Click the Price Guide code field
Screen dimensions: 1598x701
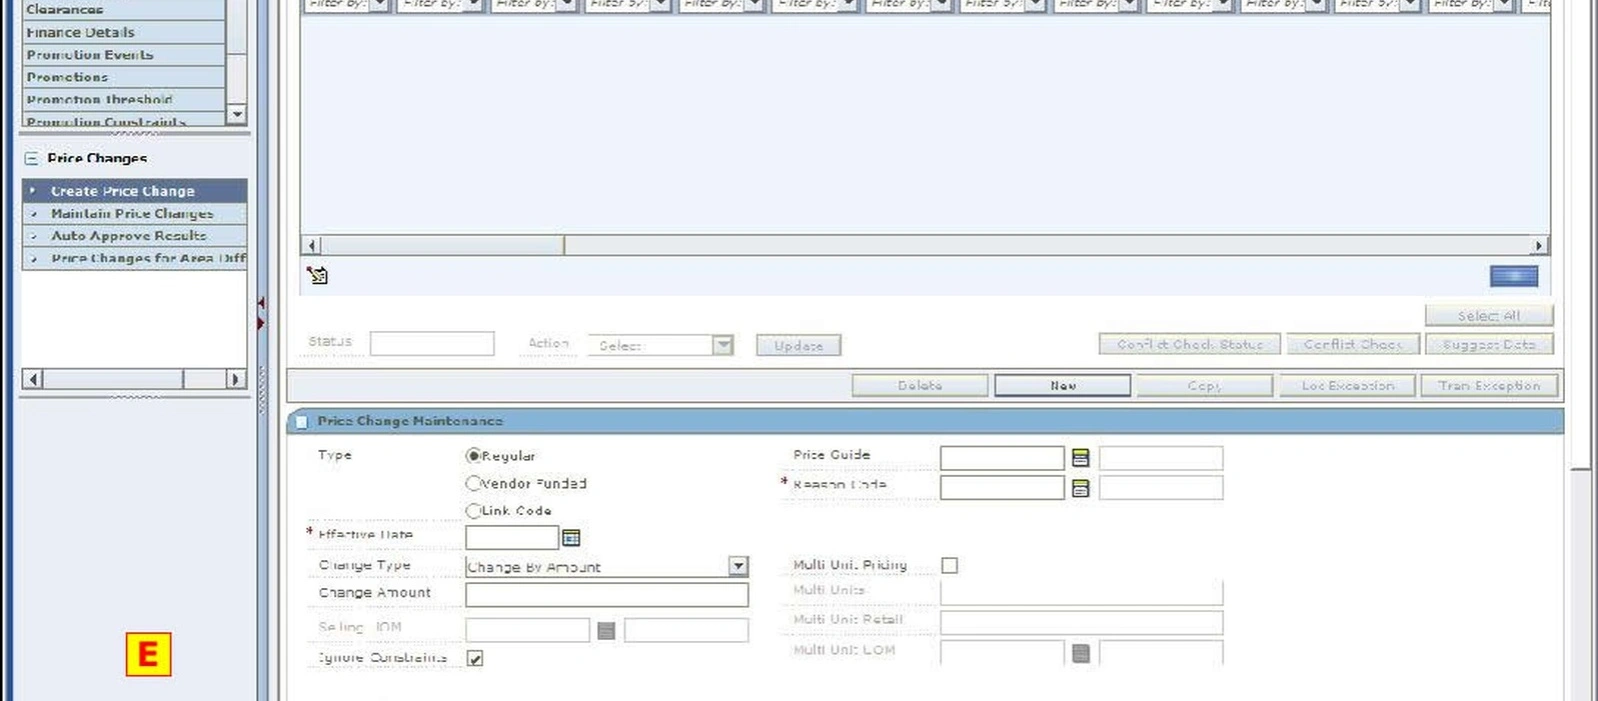[x=1002, y=458]
